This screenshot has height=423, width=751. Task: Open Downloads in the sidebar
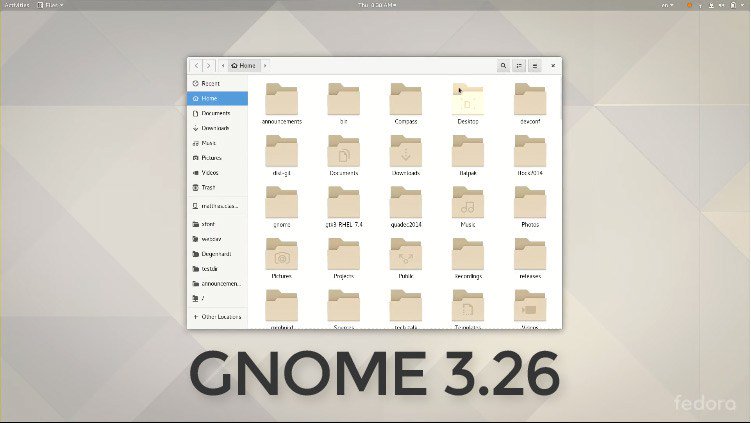[217, 128]
